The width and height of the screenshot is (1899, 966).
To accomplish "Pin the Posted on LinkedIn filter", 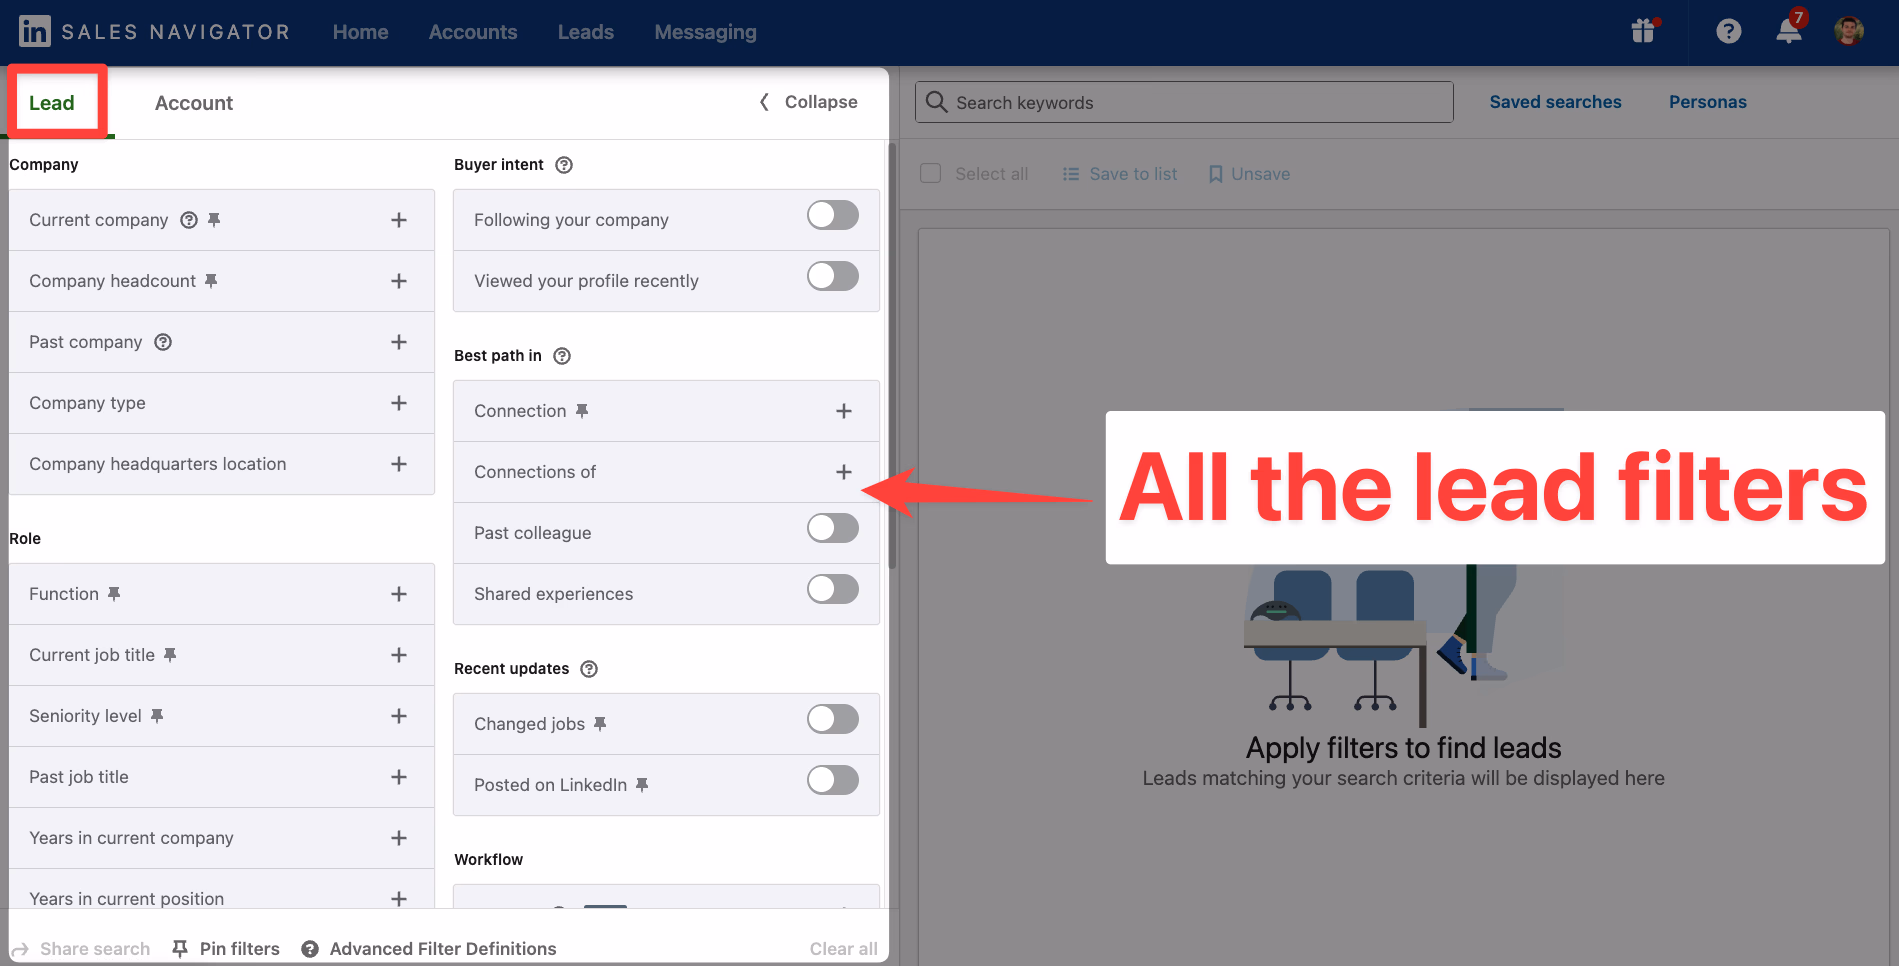I will [642, 785].
